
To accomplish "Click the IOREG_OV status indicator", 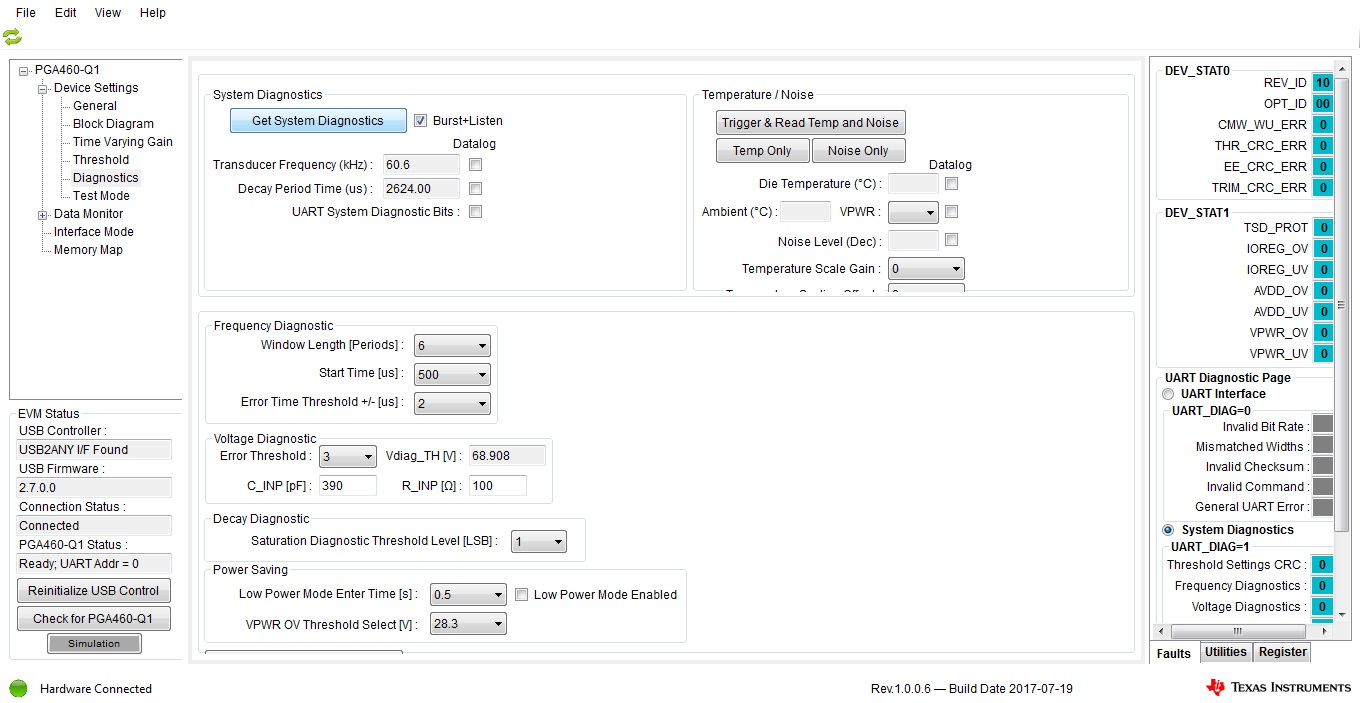I will click(x=1323, y=249).
